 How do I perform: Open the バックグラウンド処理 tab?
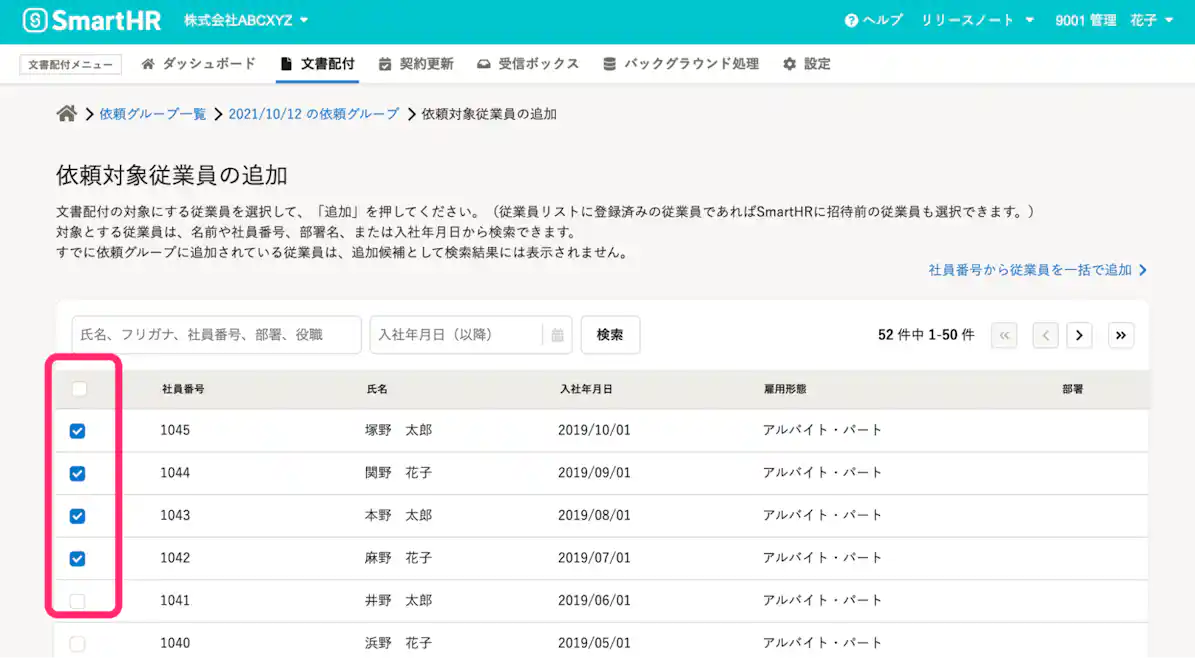680,63
